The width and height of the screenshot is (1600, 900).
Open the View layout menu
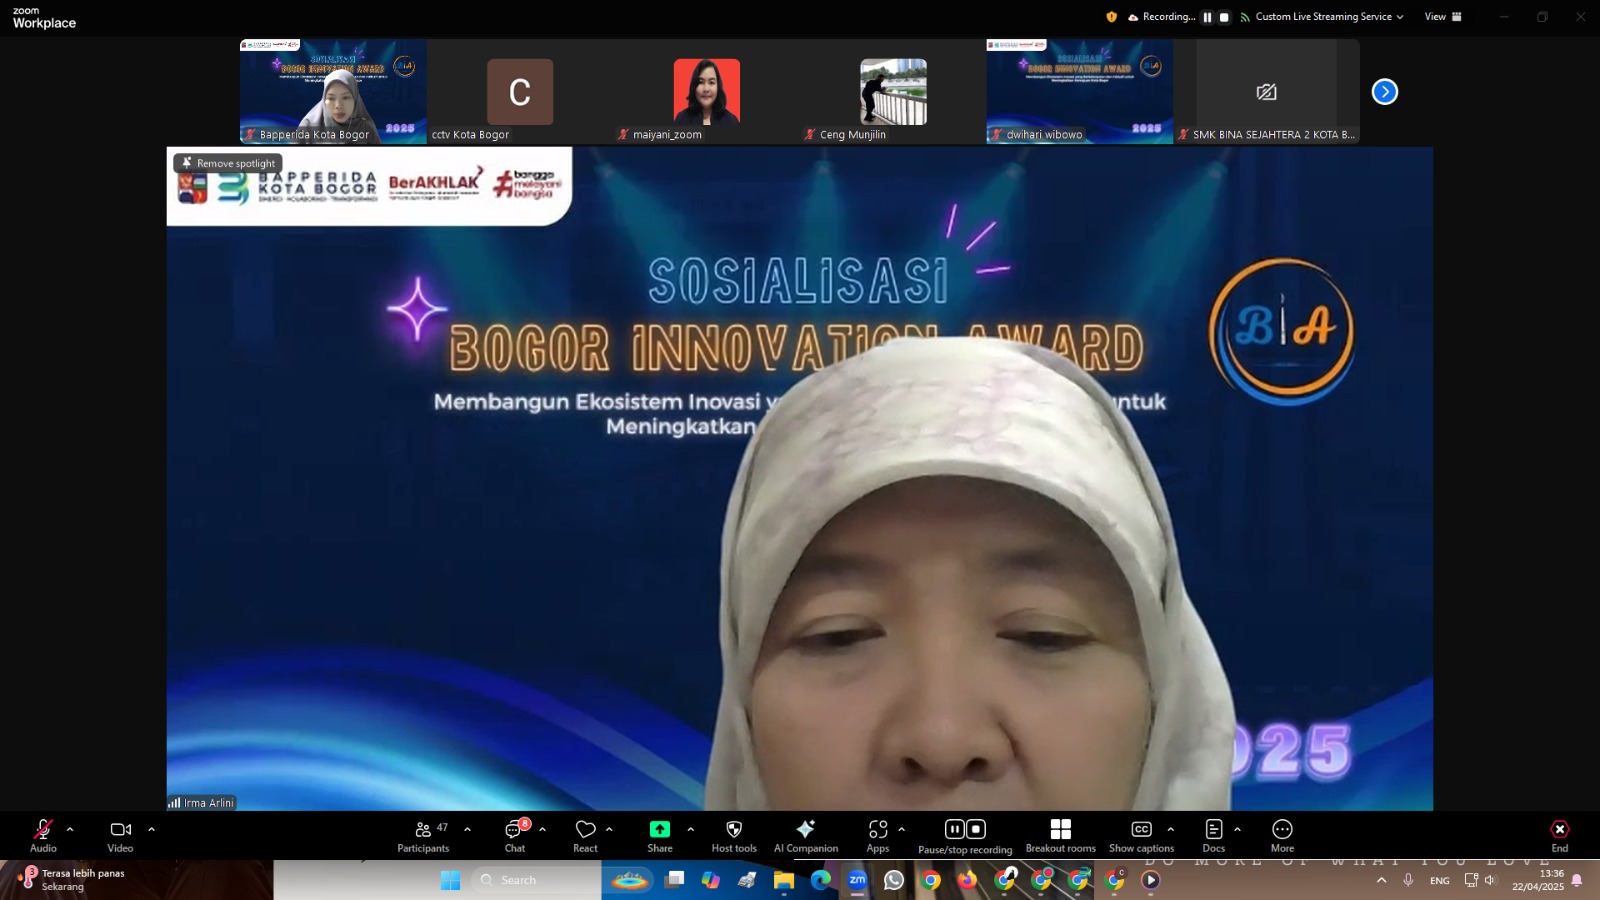click(1443, 17)
